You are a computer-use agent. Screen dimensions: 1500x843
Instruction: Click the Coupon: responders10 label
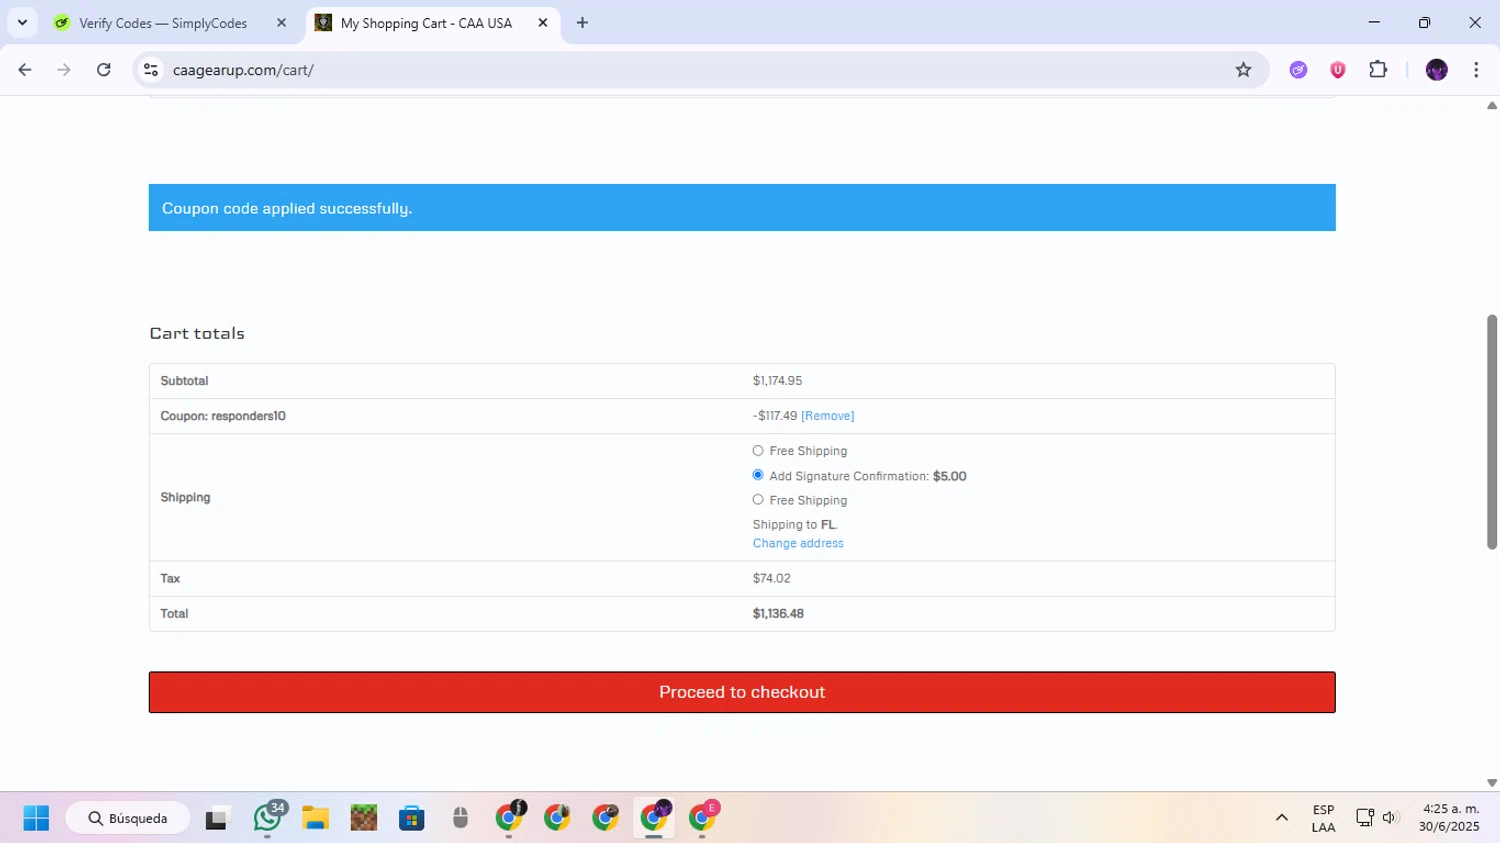pos(223,416)
